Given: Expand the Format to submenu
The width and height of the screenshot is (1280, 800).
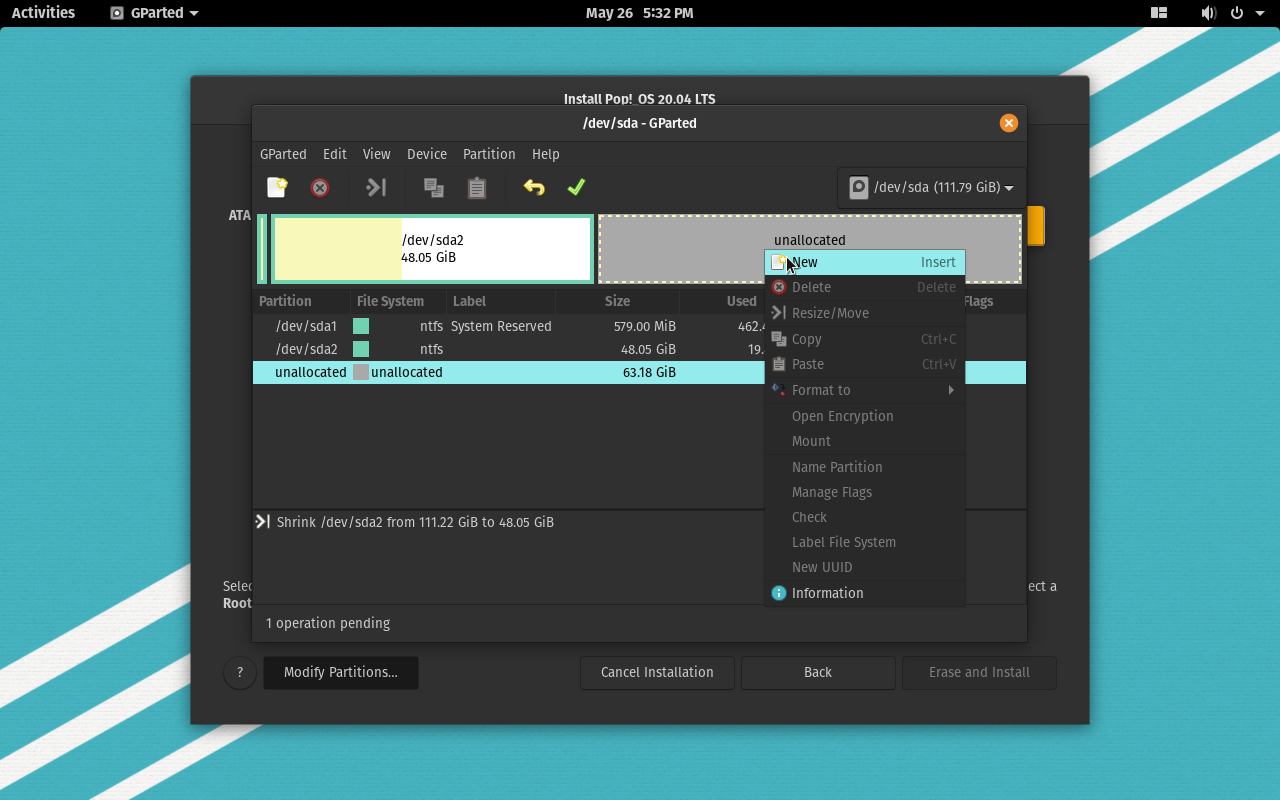Looking at the screenshot, I should click(864, 390).
